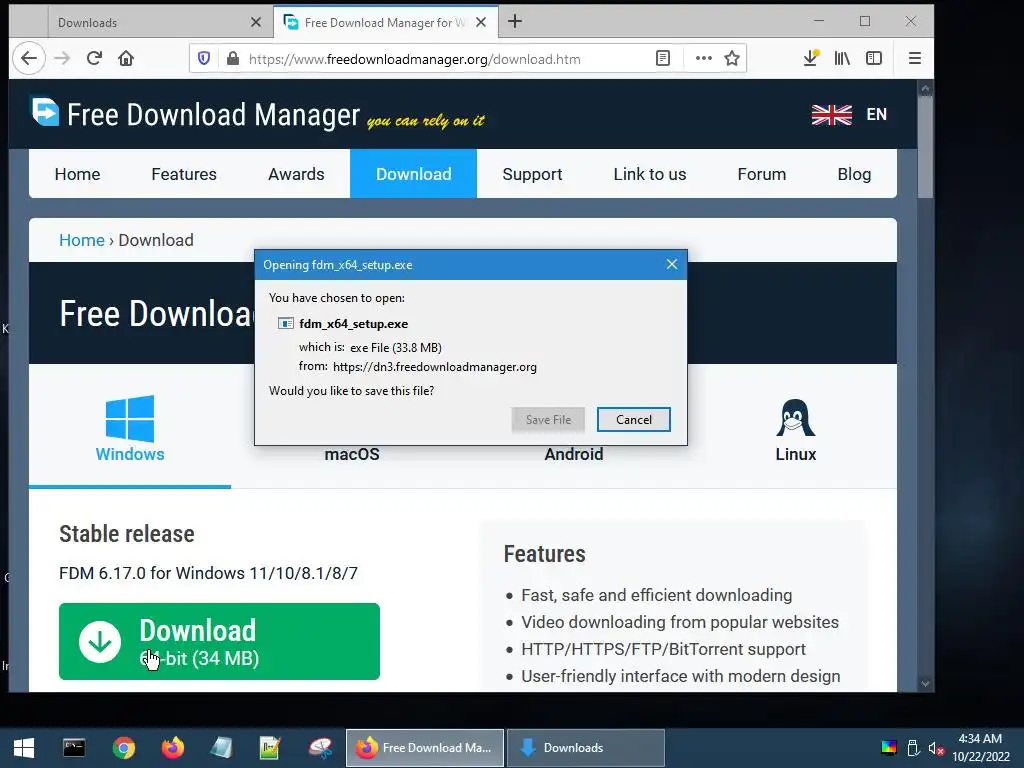Viewport: 1024px width, 768px height.
Task: Open the EN language selector
Action: point(876,114)
